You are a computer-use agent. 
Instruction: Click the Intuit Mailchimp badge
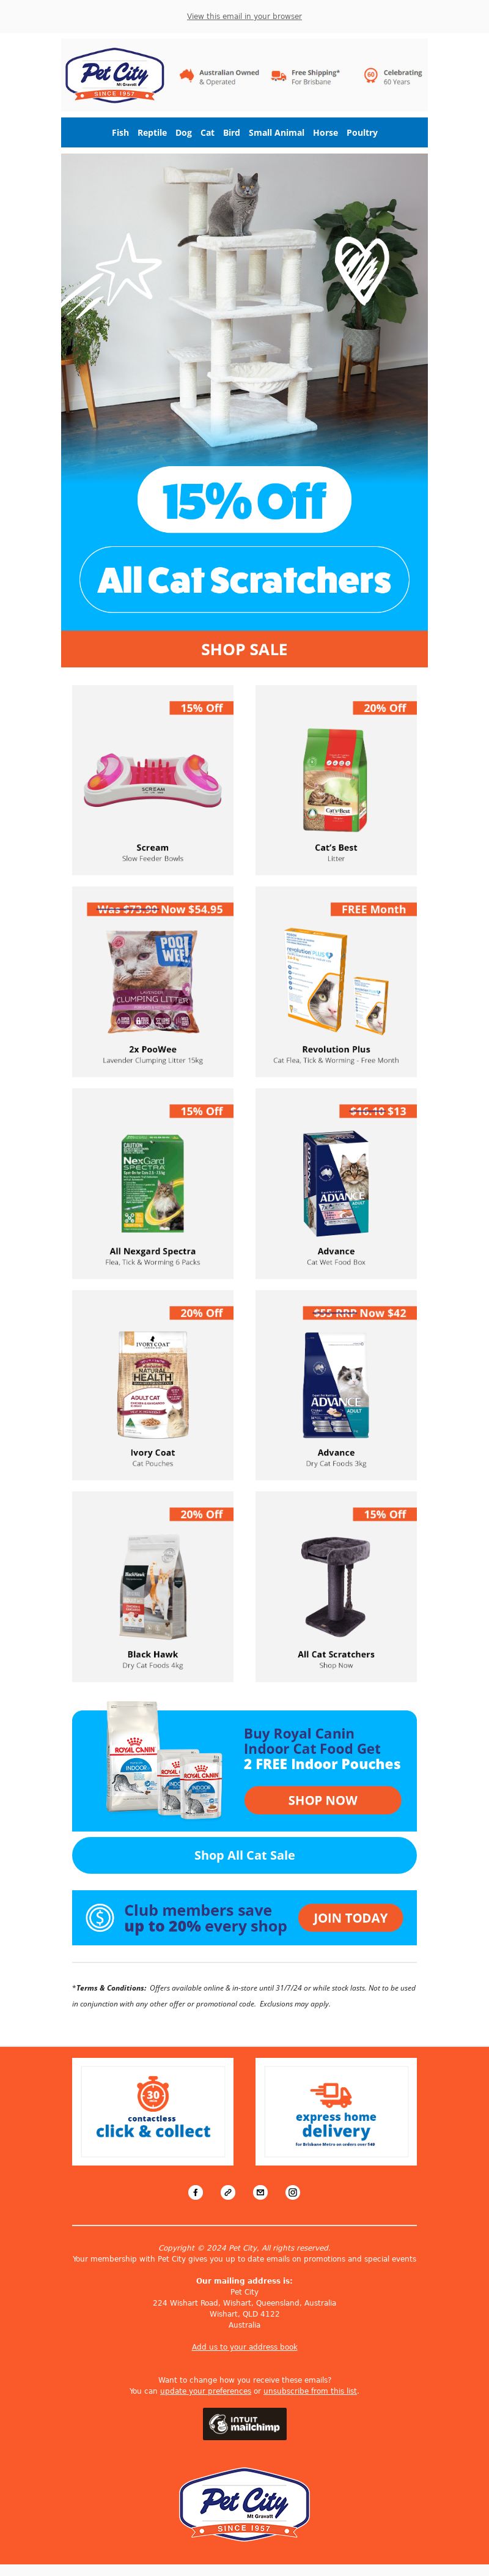click(x=245, y=2424)
